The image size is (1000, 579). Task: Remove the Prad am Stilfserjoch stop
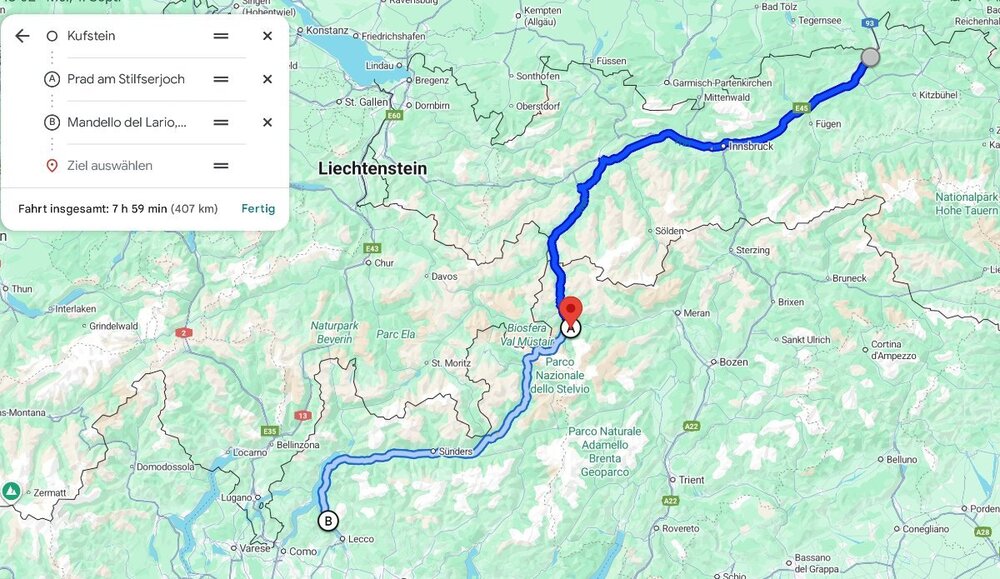(x=268, y=79)
